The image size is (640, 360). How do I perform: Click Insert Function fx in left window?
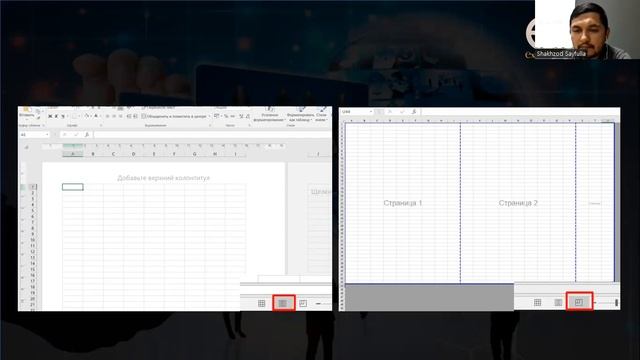pos(87,134)
